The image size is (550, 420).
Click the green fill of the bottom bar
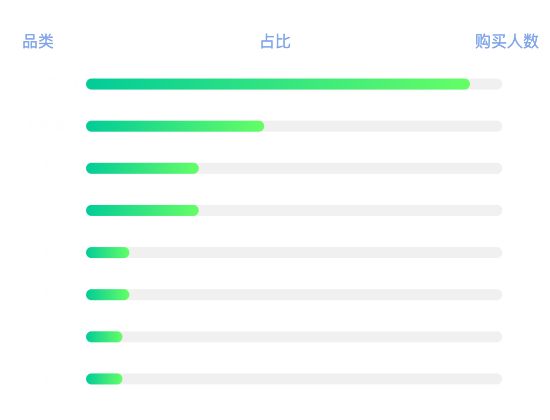coord(104,379)
